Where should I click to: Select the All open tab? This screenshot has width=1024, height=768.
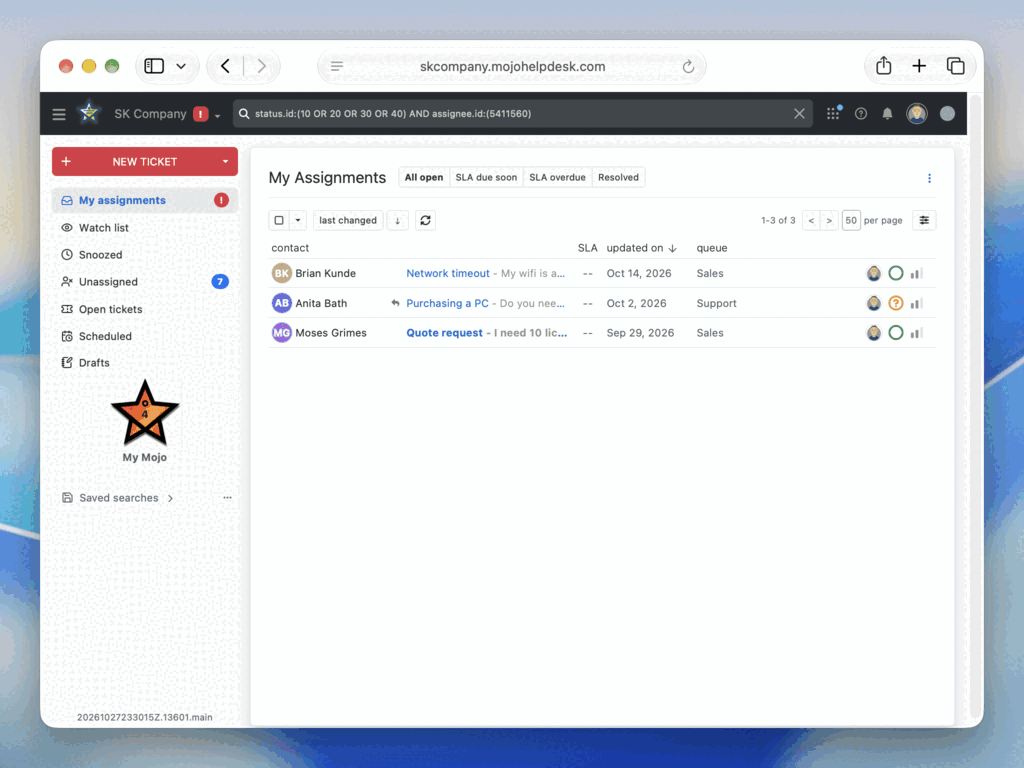424,178
